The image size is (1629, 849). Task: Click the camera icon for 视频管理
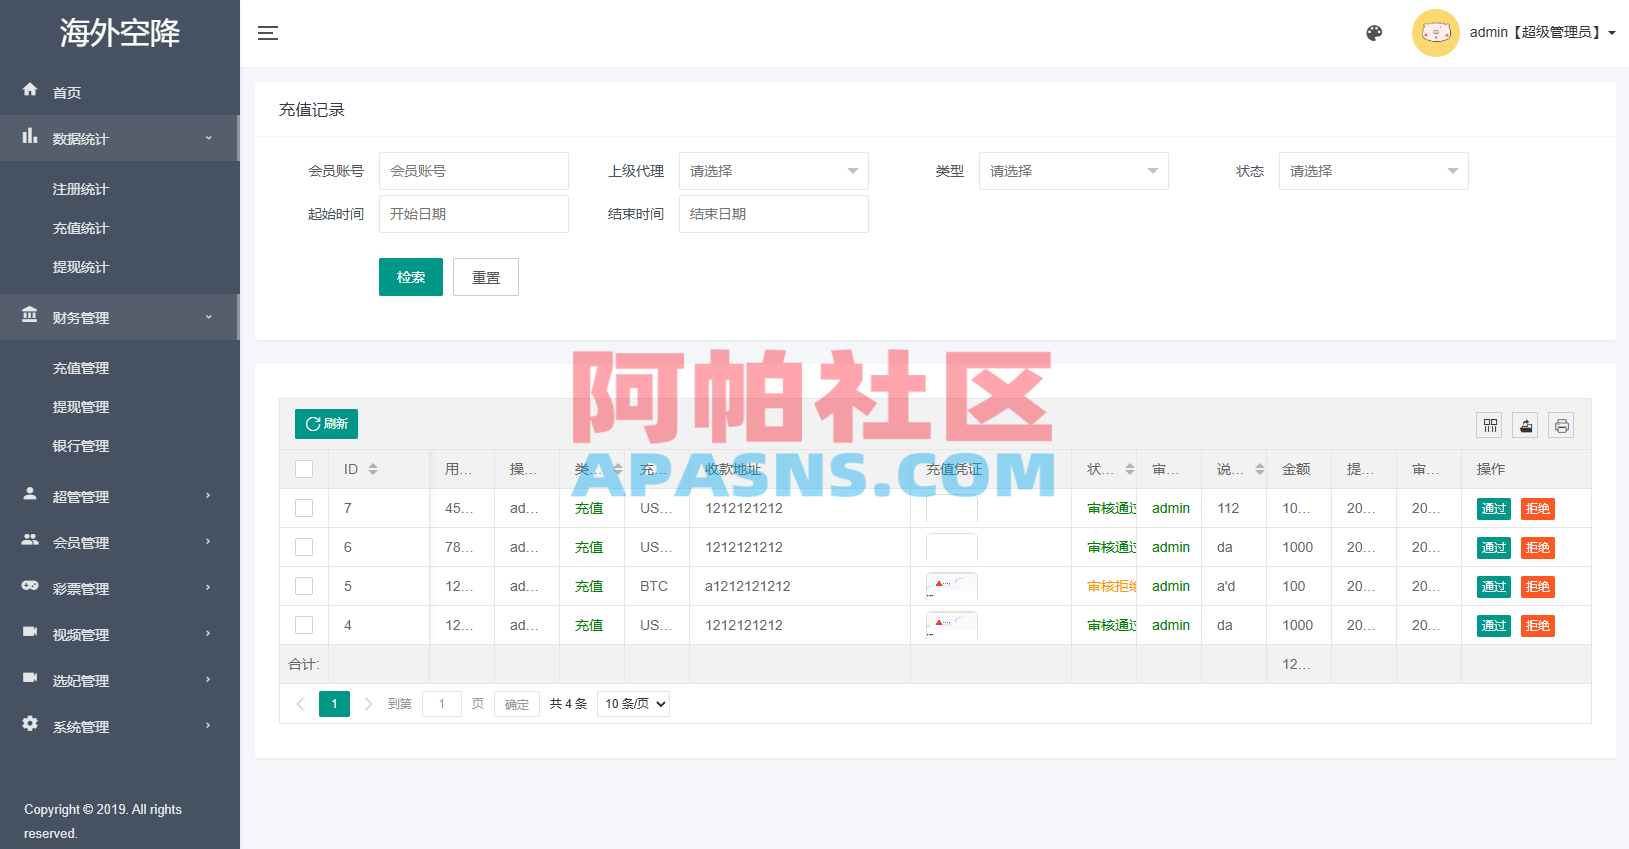coord(30,632)
